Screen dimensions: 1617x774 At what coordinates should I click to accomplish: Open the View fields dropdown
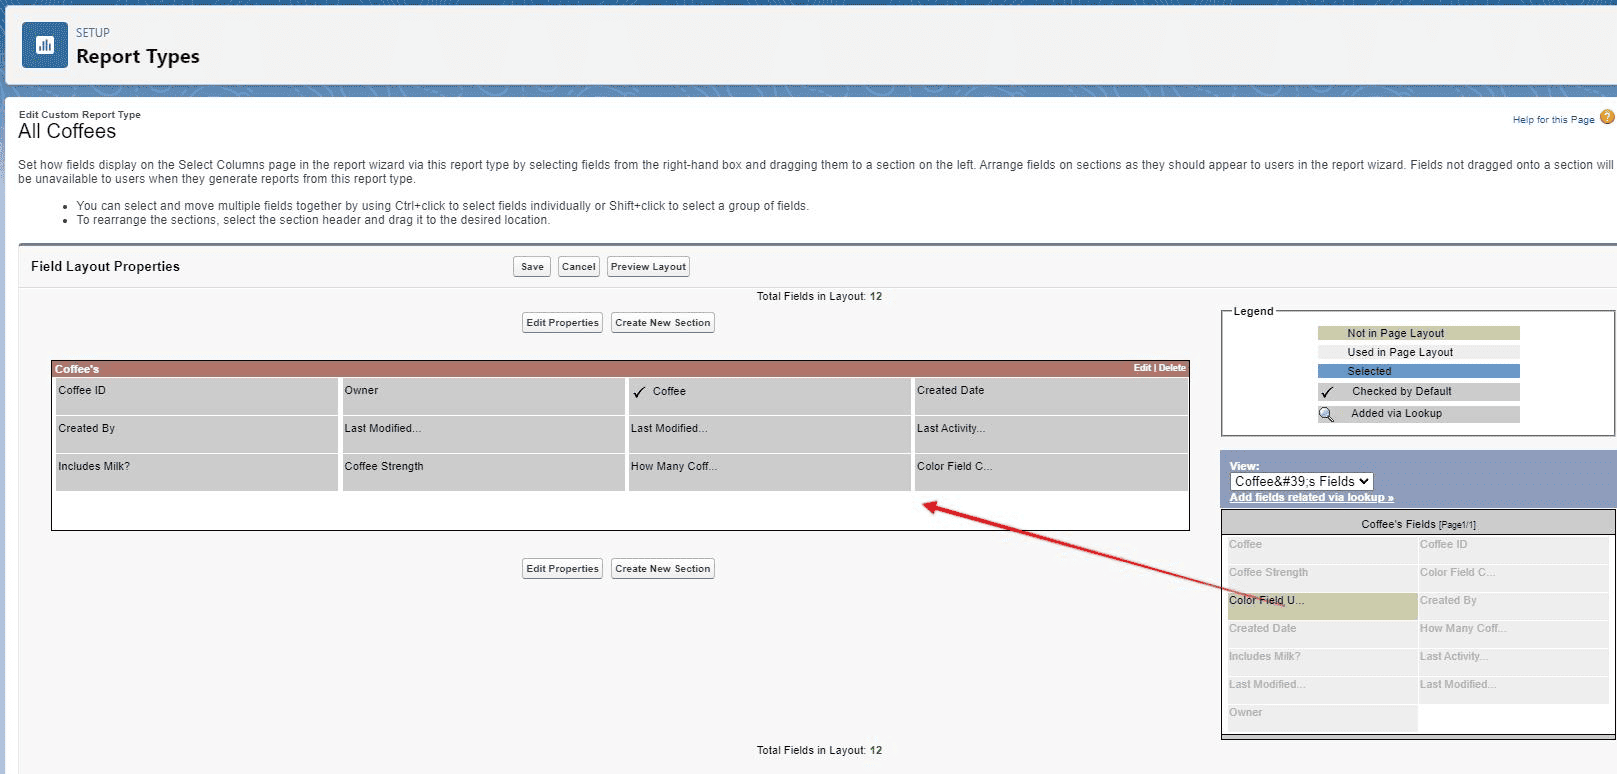[x=1301, y=481]
